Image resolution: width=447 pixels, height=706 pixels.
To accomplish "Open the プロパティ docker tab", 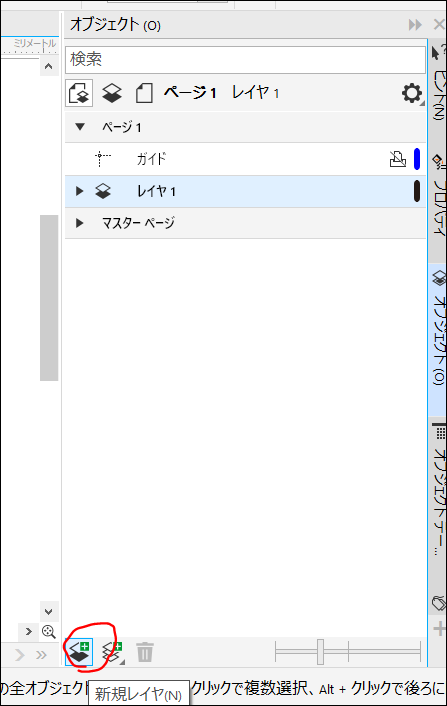I will [438, 195].
